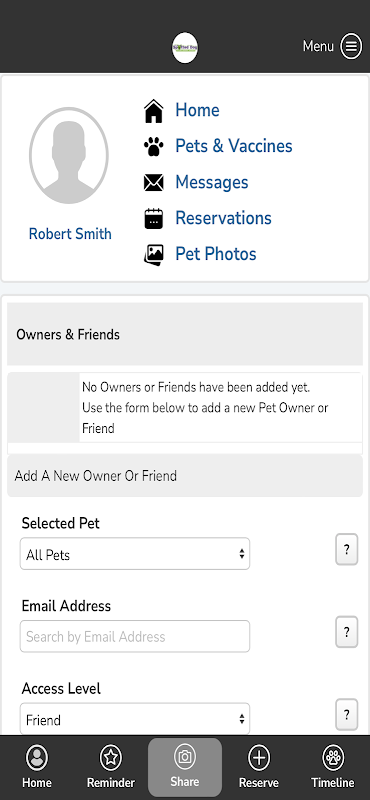Click help button next to Access Level
Viewport: 370px width, 800px height.
pos(347,715)
